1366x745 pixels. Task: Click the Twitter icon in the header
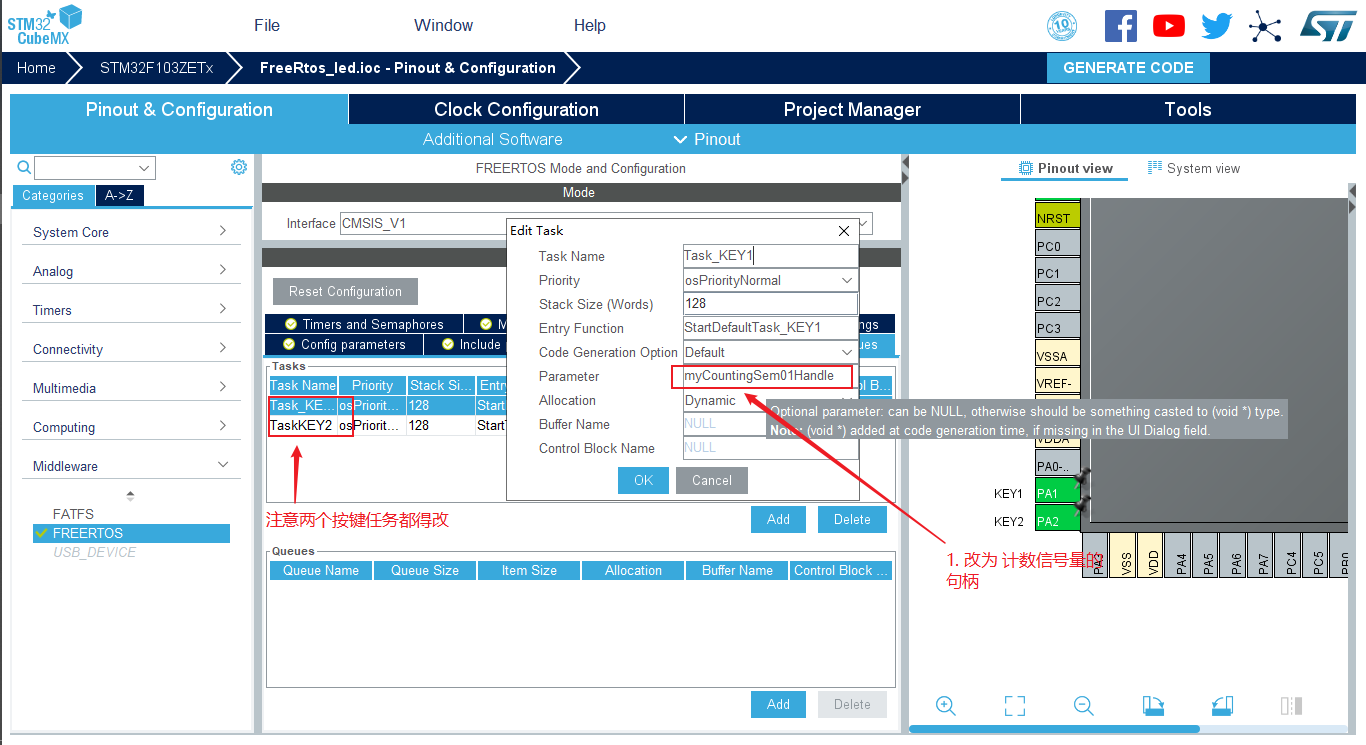[1216, 26]
